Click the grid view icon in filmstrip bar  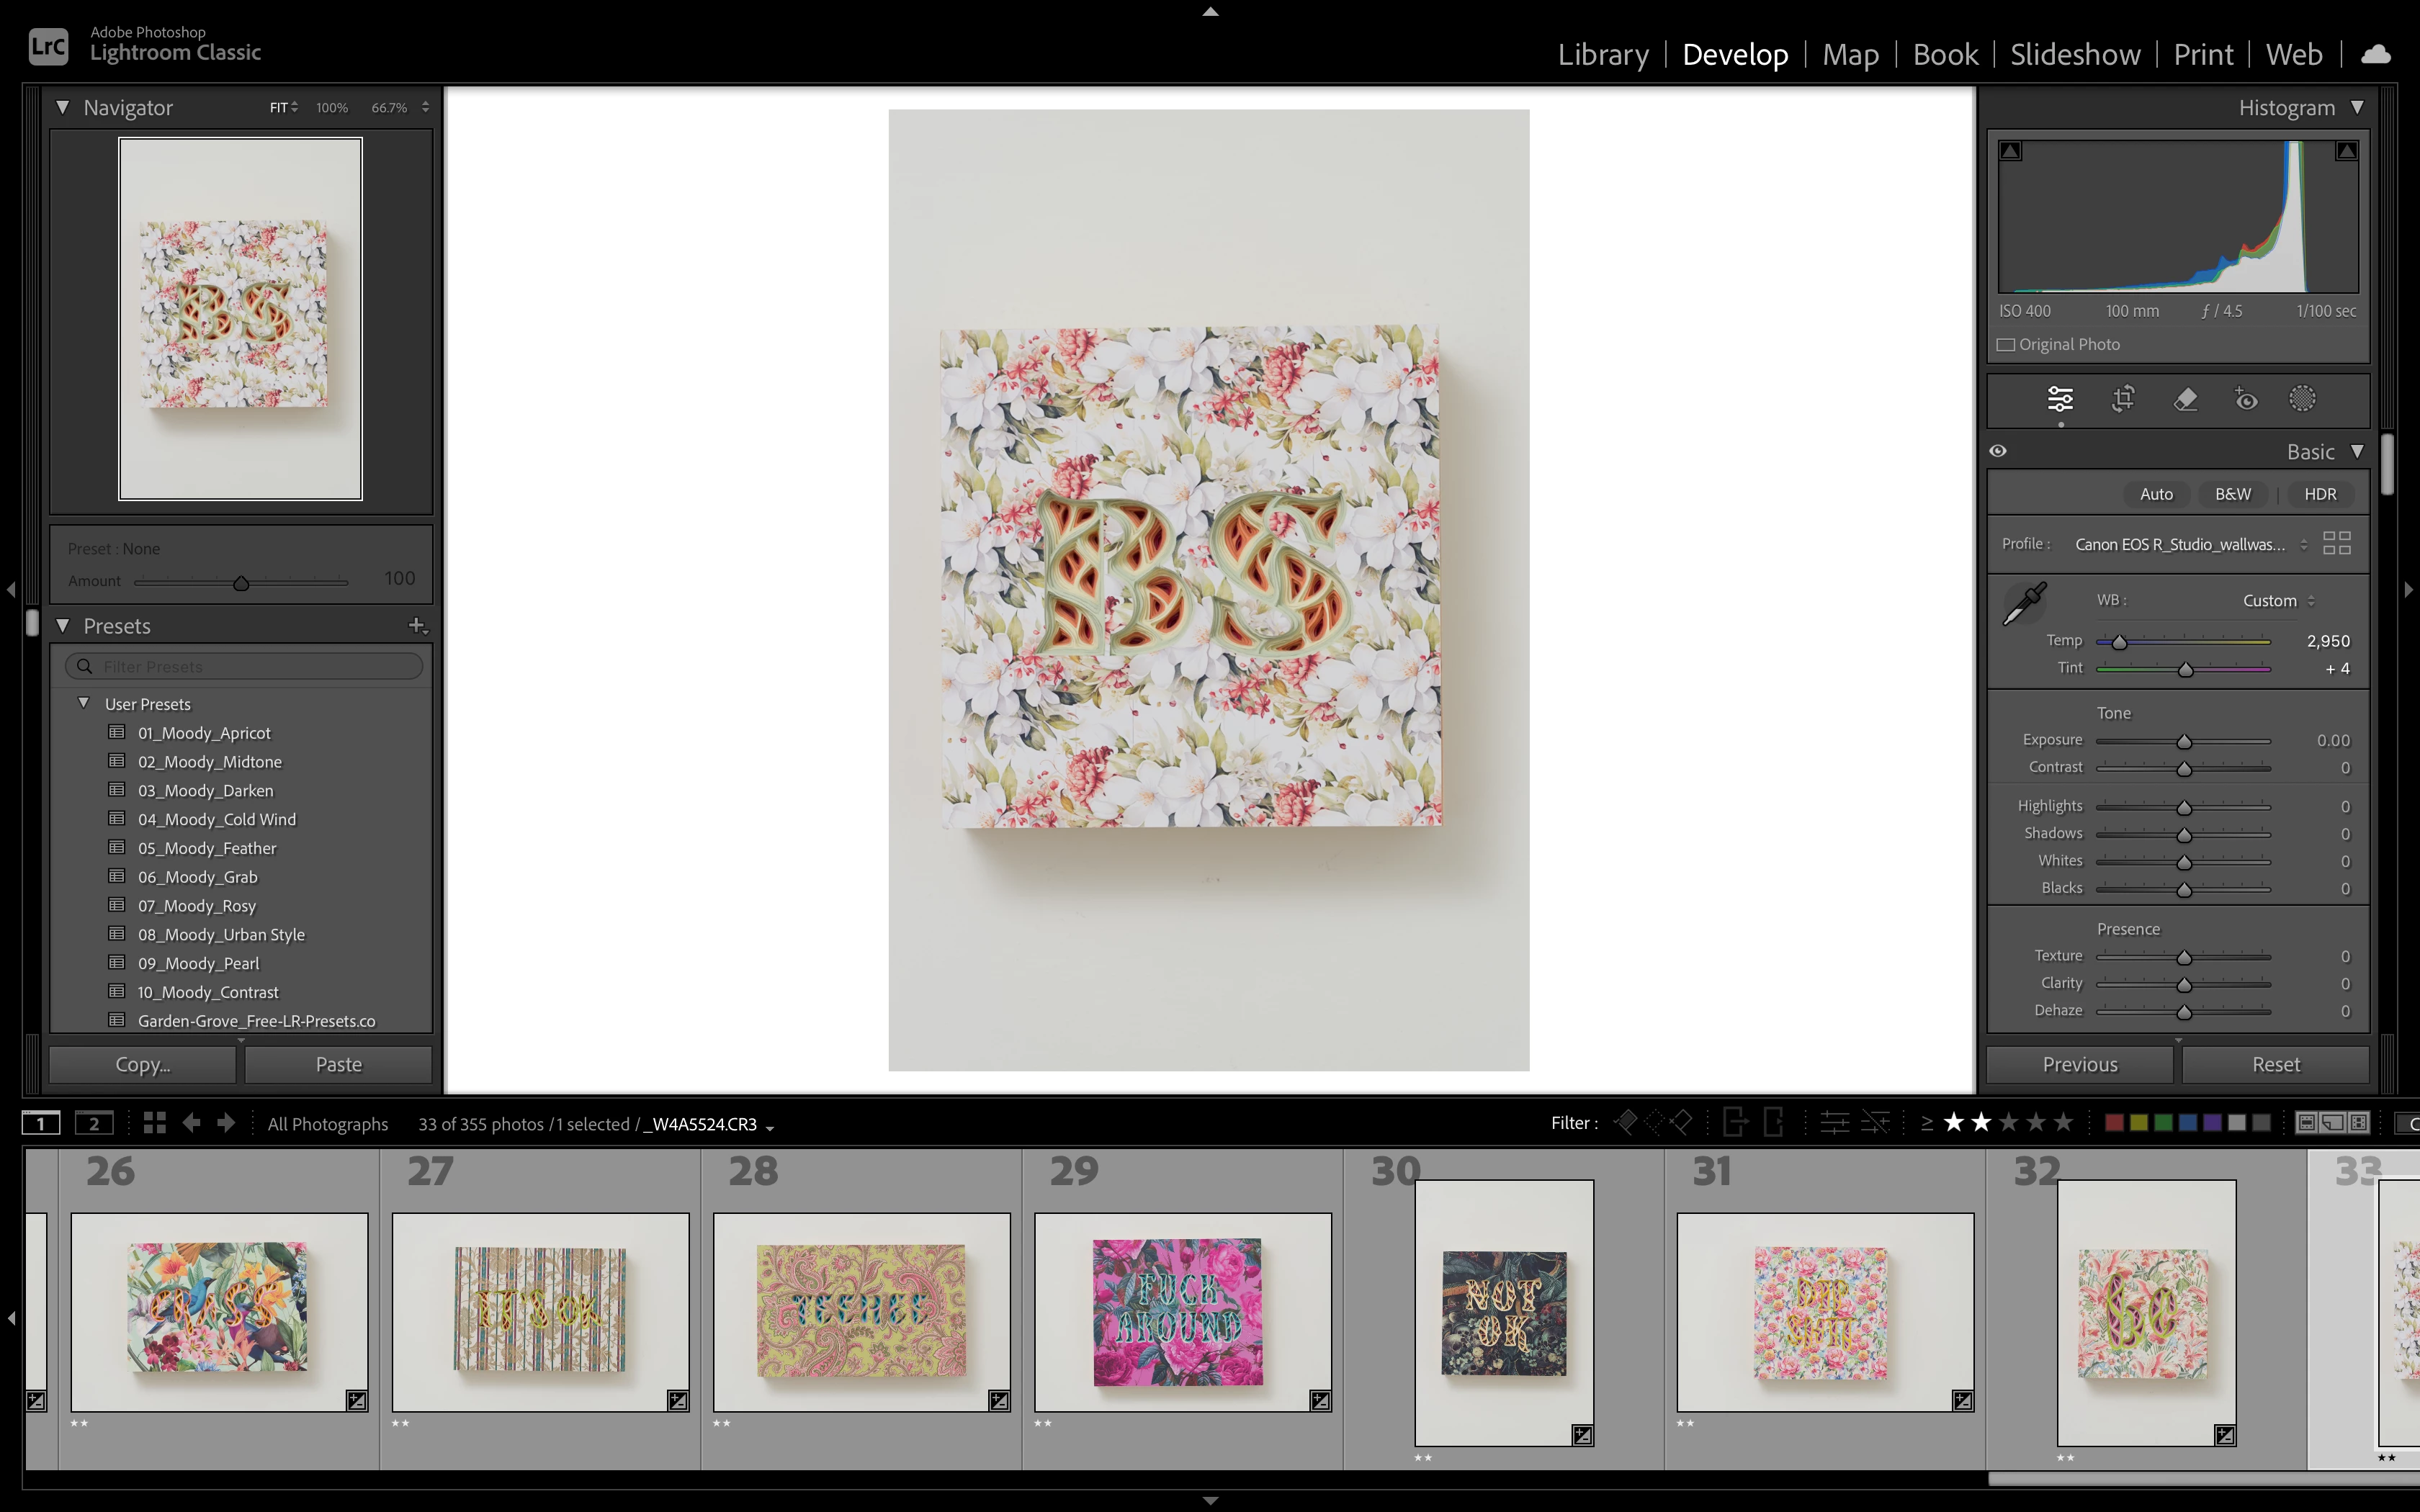coord(154,1123)
